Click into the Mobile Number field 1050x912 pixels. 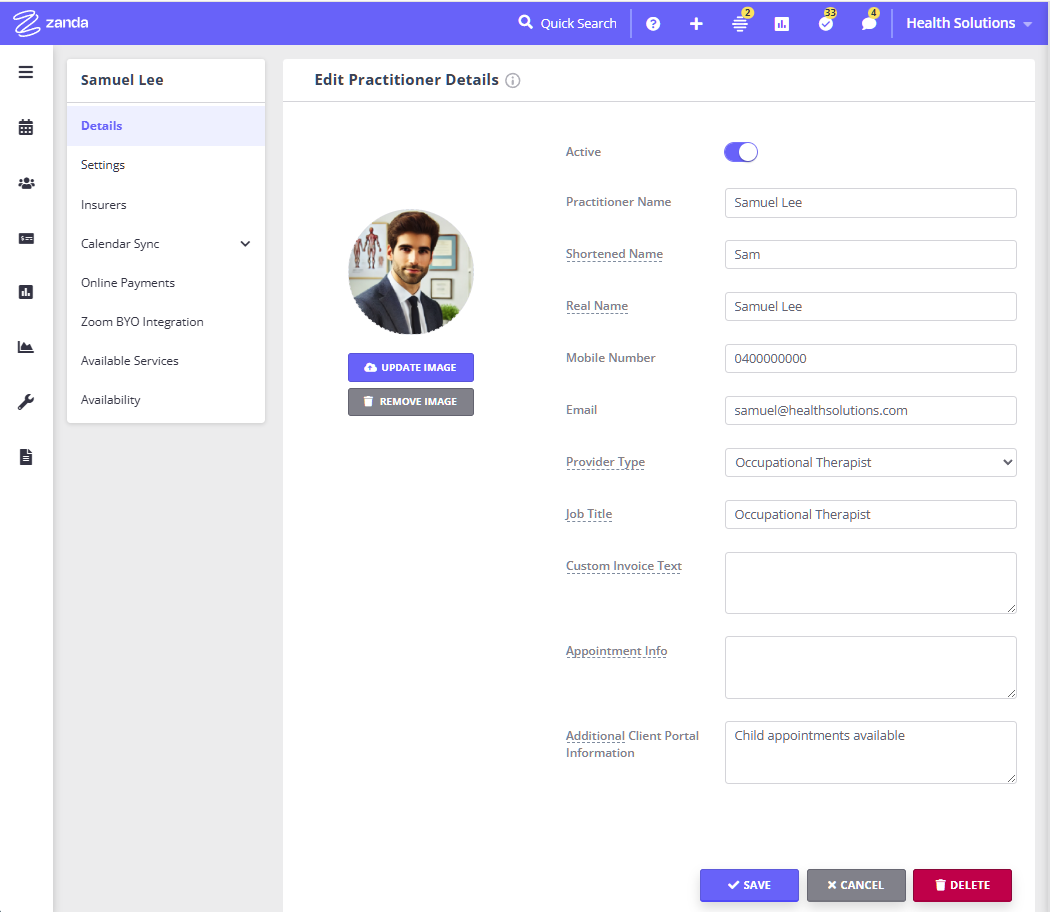pyautogui.click(x=870, y=359)
